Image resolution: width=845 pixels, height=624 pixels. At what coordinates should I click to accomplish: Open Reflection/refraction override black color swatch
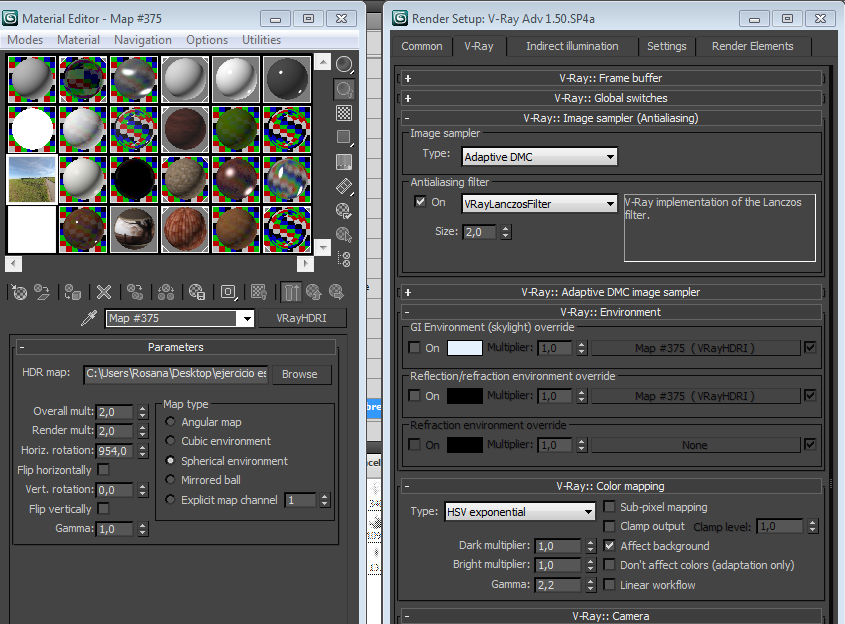(465, 396)
